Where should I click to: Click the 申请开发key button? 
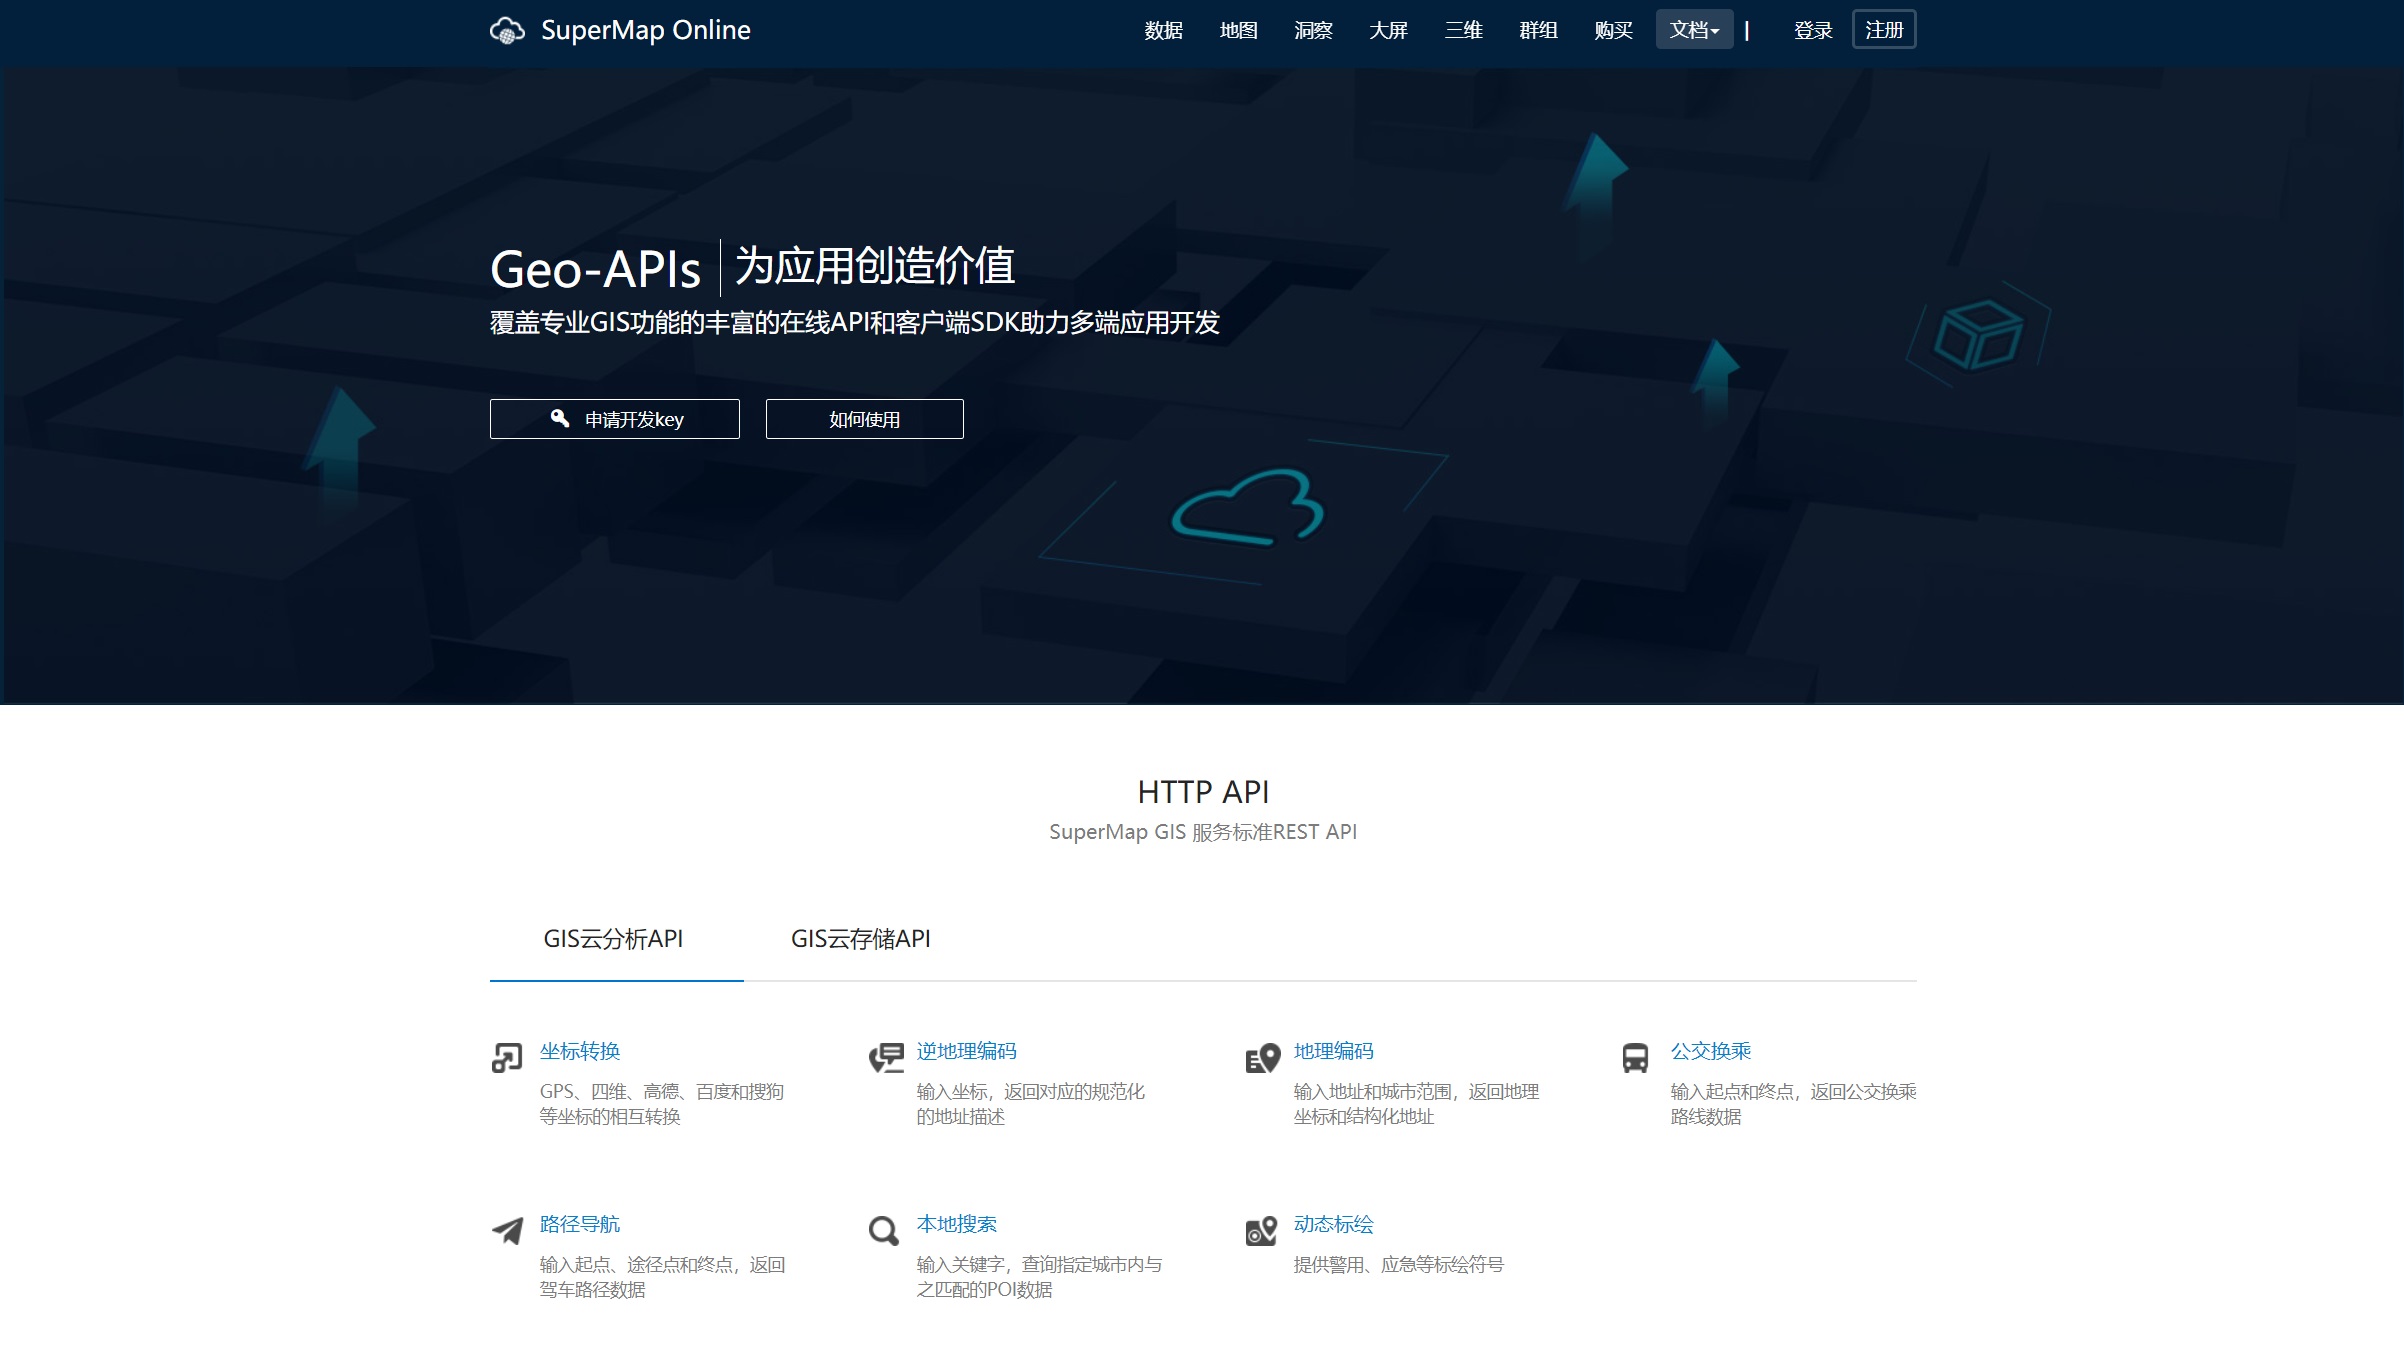coord(614,419)
